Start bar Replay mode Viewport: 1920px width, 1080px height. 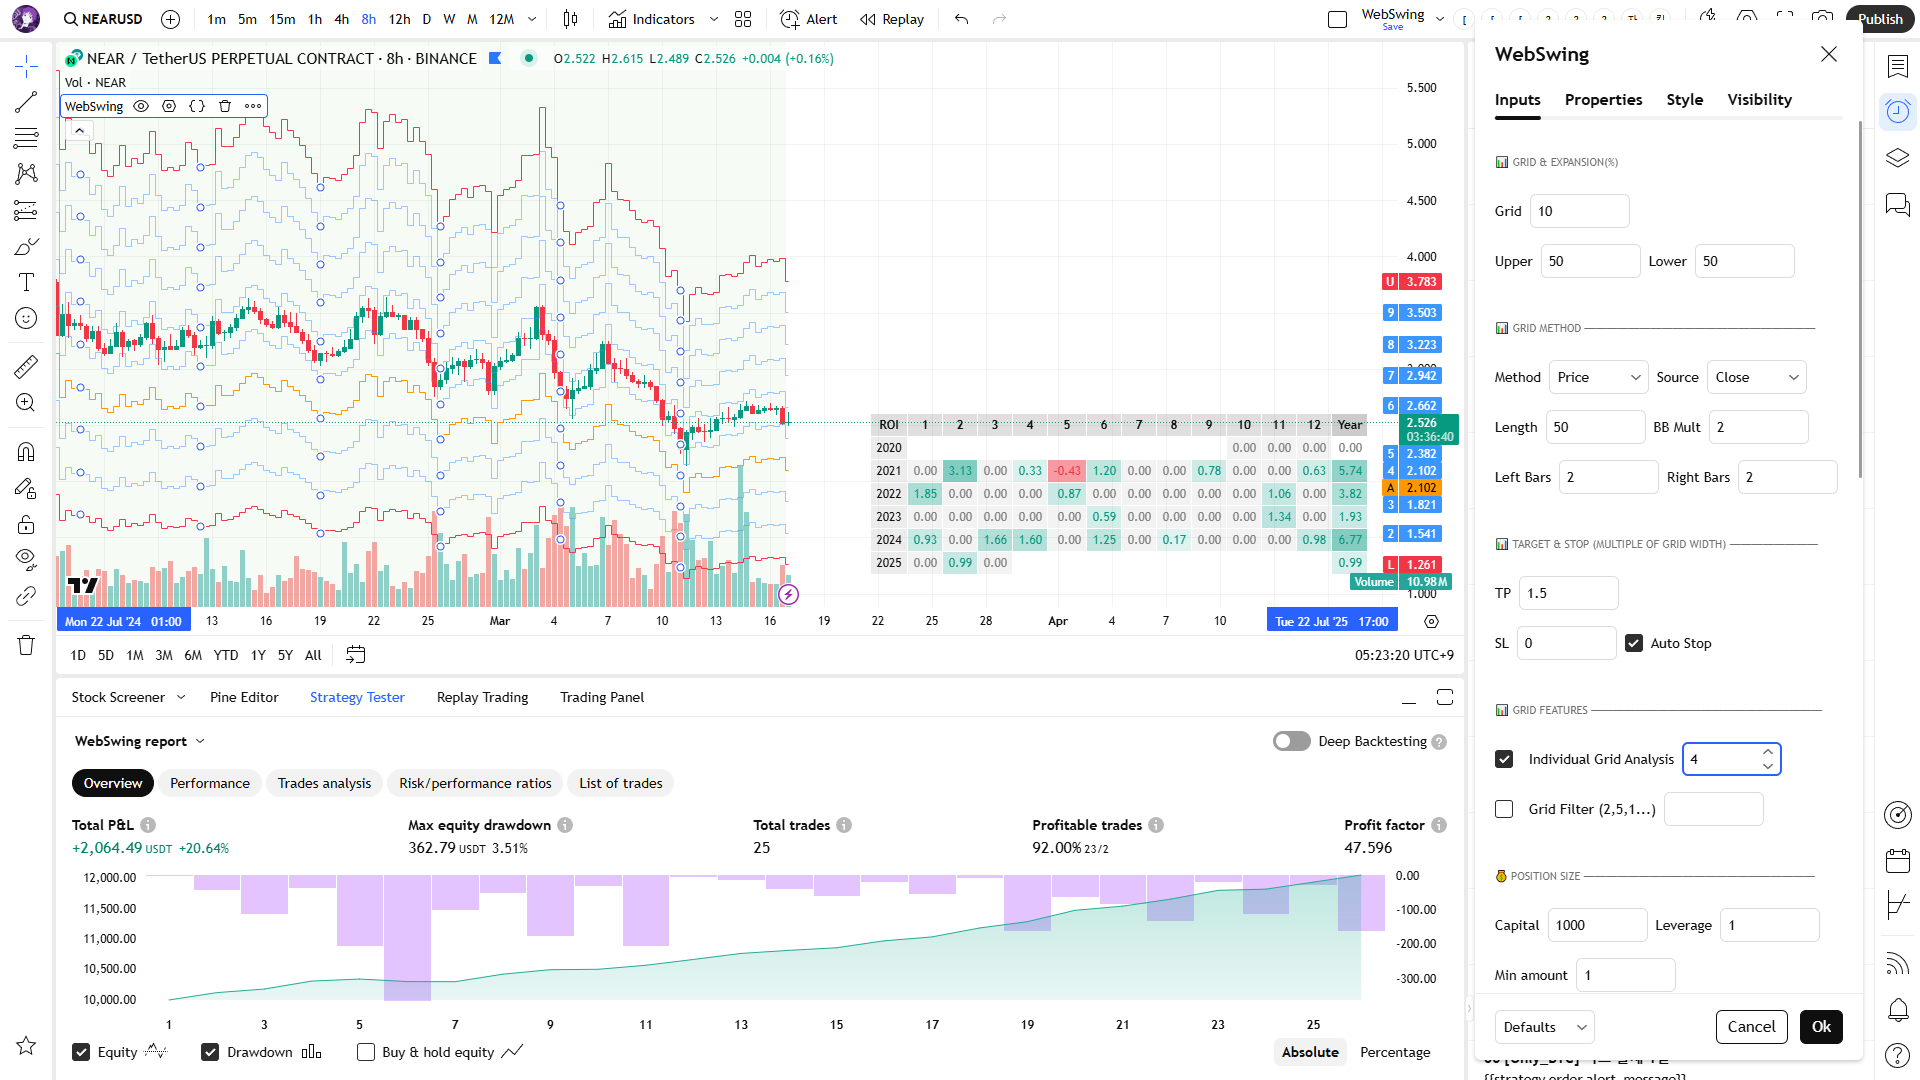[892, 19]
